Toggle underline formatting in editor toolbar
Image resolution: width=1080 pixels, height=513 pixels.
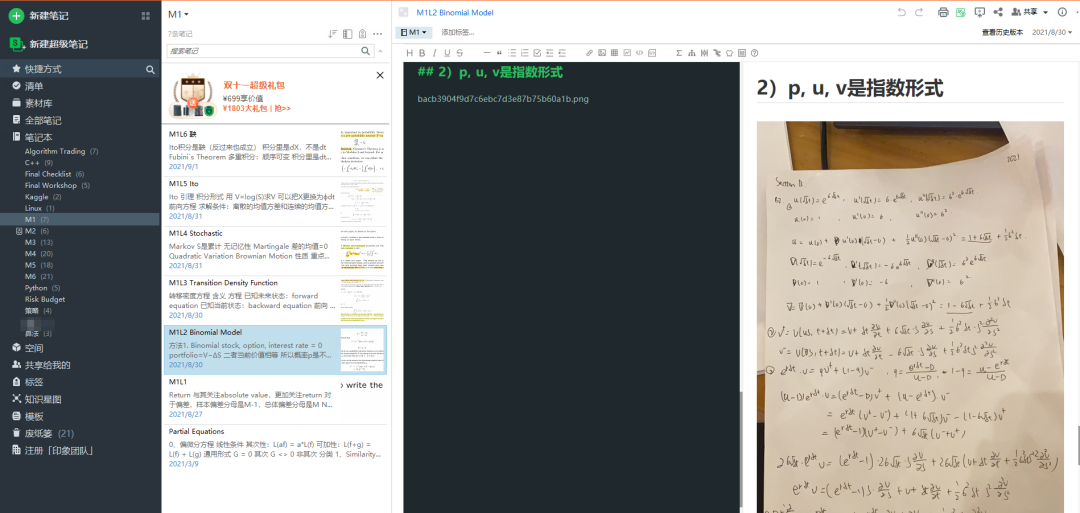(447, 53)
